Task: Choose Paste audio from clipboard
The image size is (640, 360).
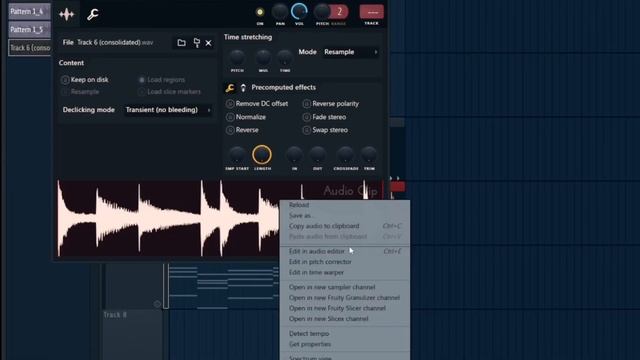Action: point(345,237)
